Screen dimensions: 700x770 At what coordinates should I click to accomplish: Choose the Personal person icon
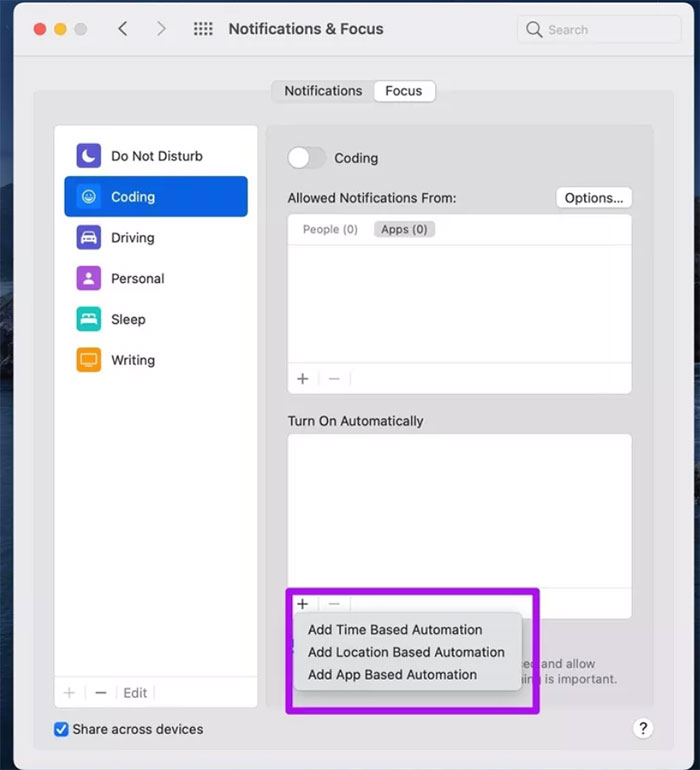(x=89, y=279)
